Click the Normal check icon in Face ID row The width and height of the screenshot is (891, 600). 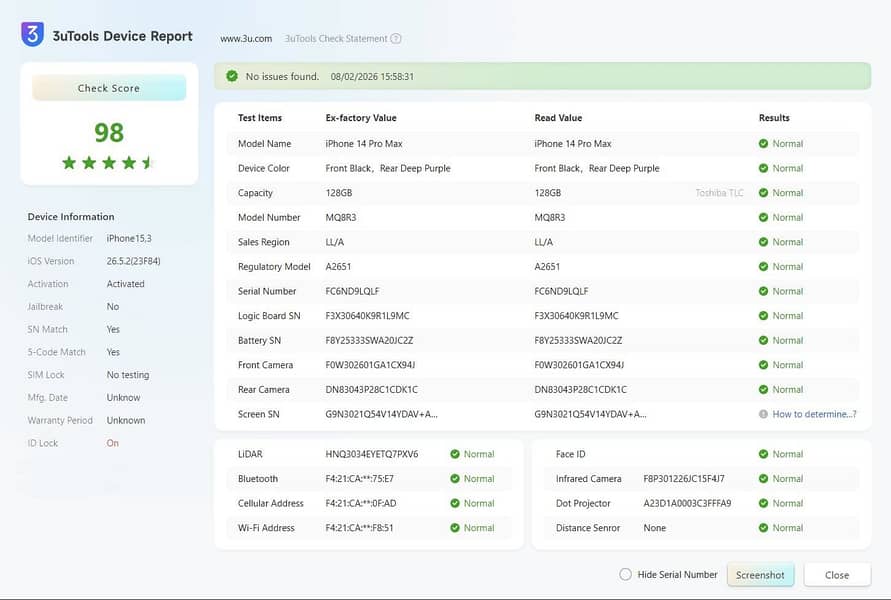pos(763,454)
